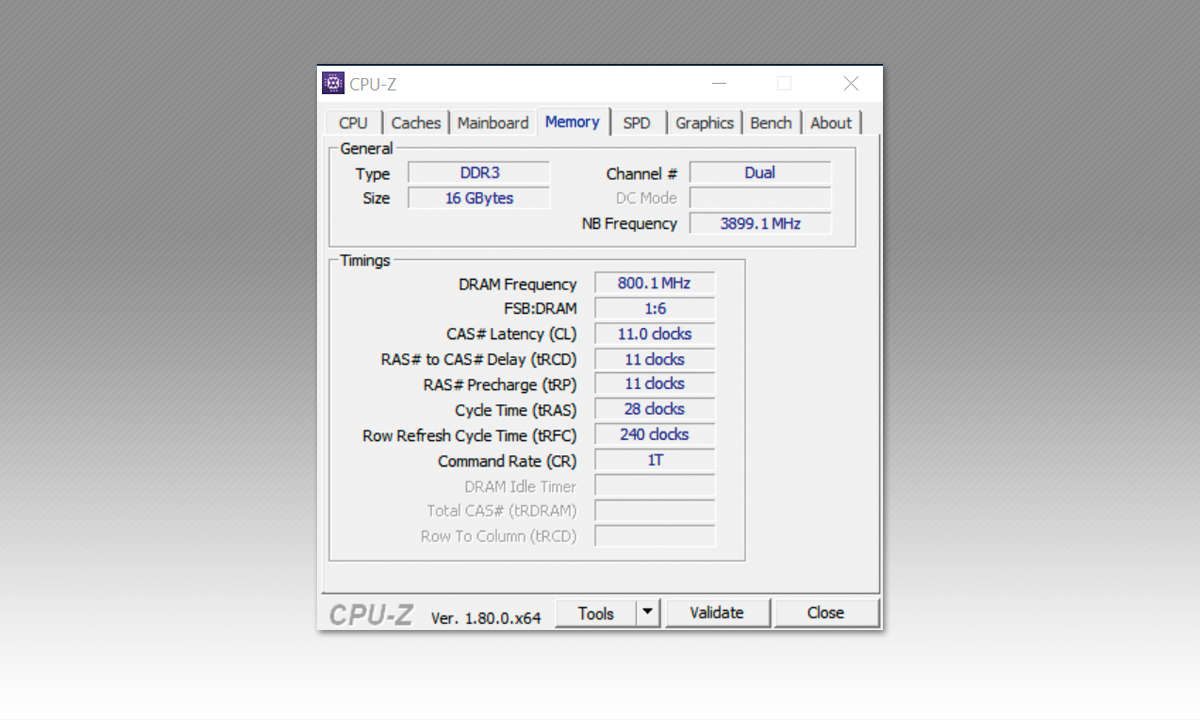The width and height of the screenshot is (1200, 720).
Task: Click the Close button at bottom
Action: (826, 613)
